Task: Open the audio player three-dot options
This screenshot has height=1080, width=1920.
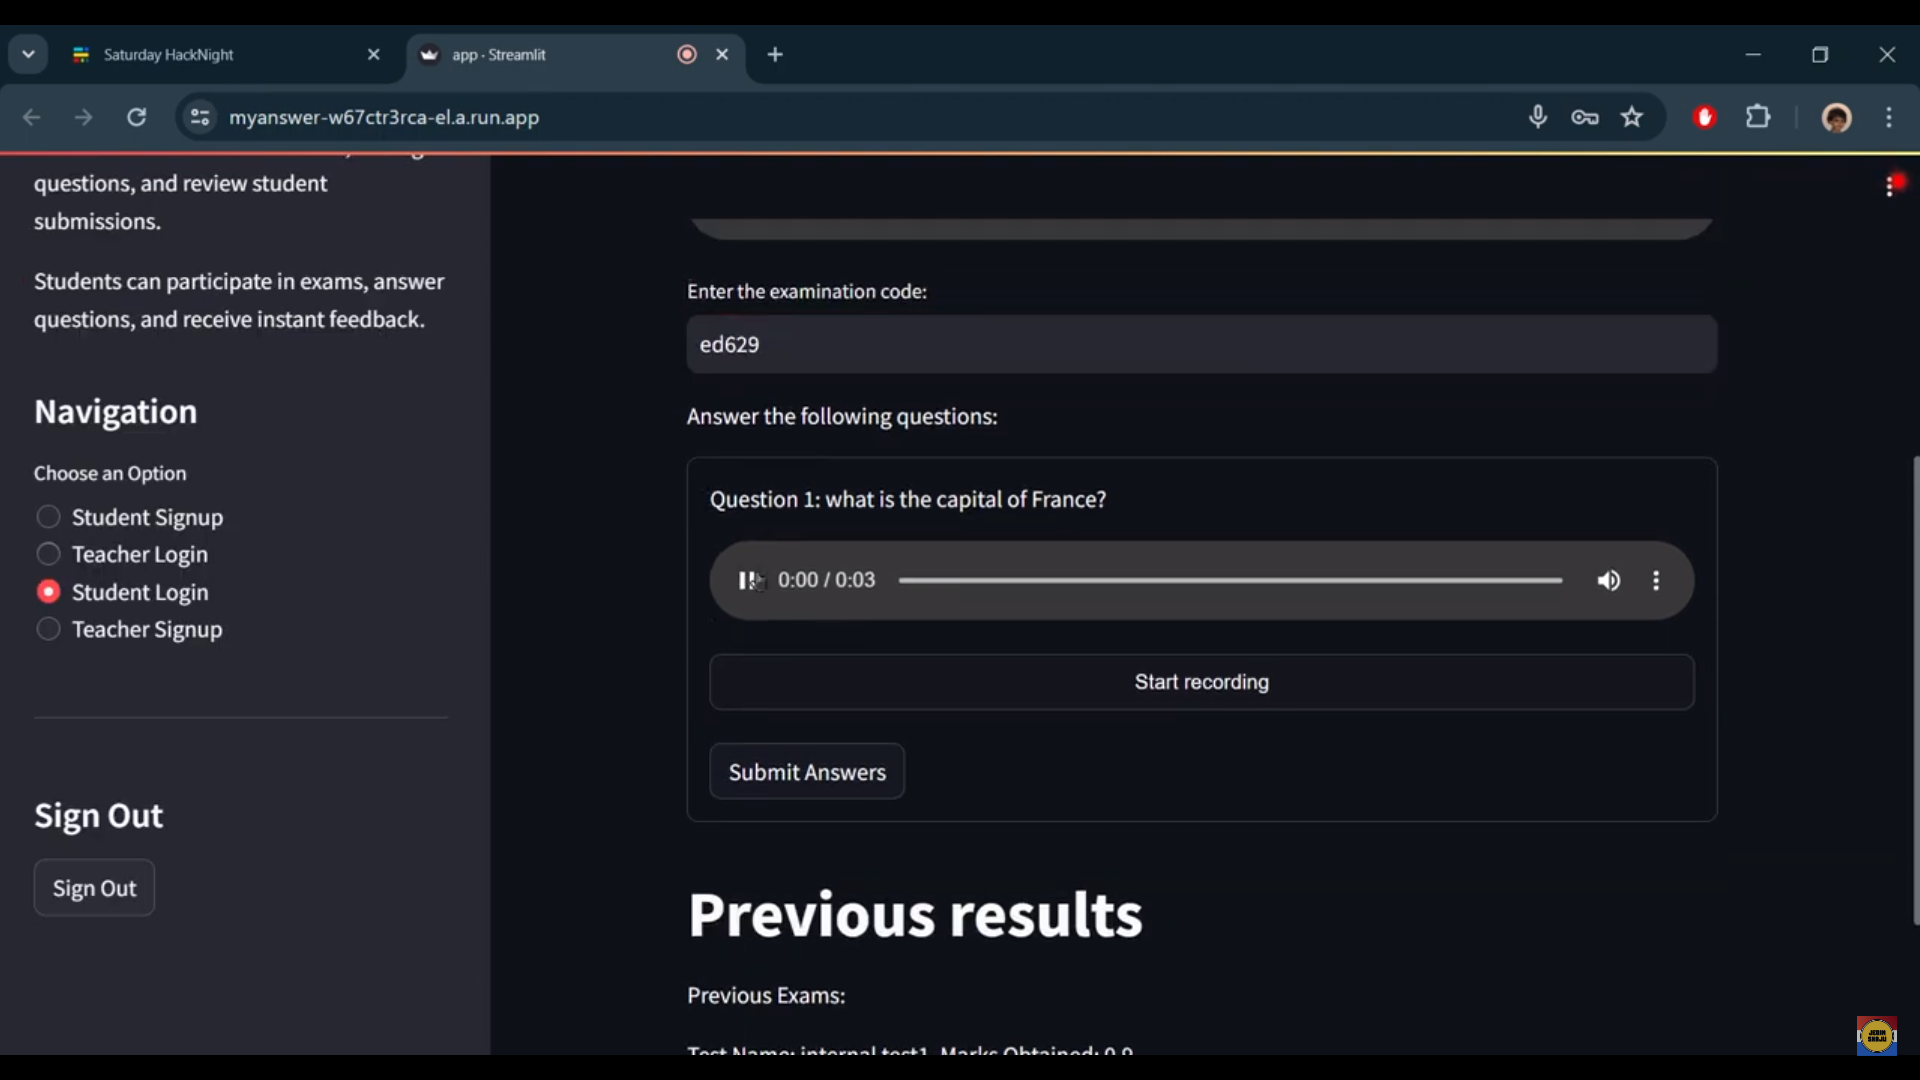Action: click(x=1656, y=580)
